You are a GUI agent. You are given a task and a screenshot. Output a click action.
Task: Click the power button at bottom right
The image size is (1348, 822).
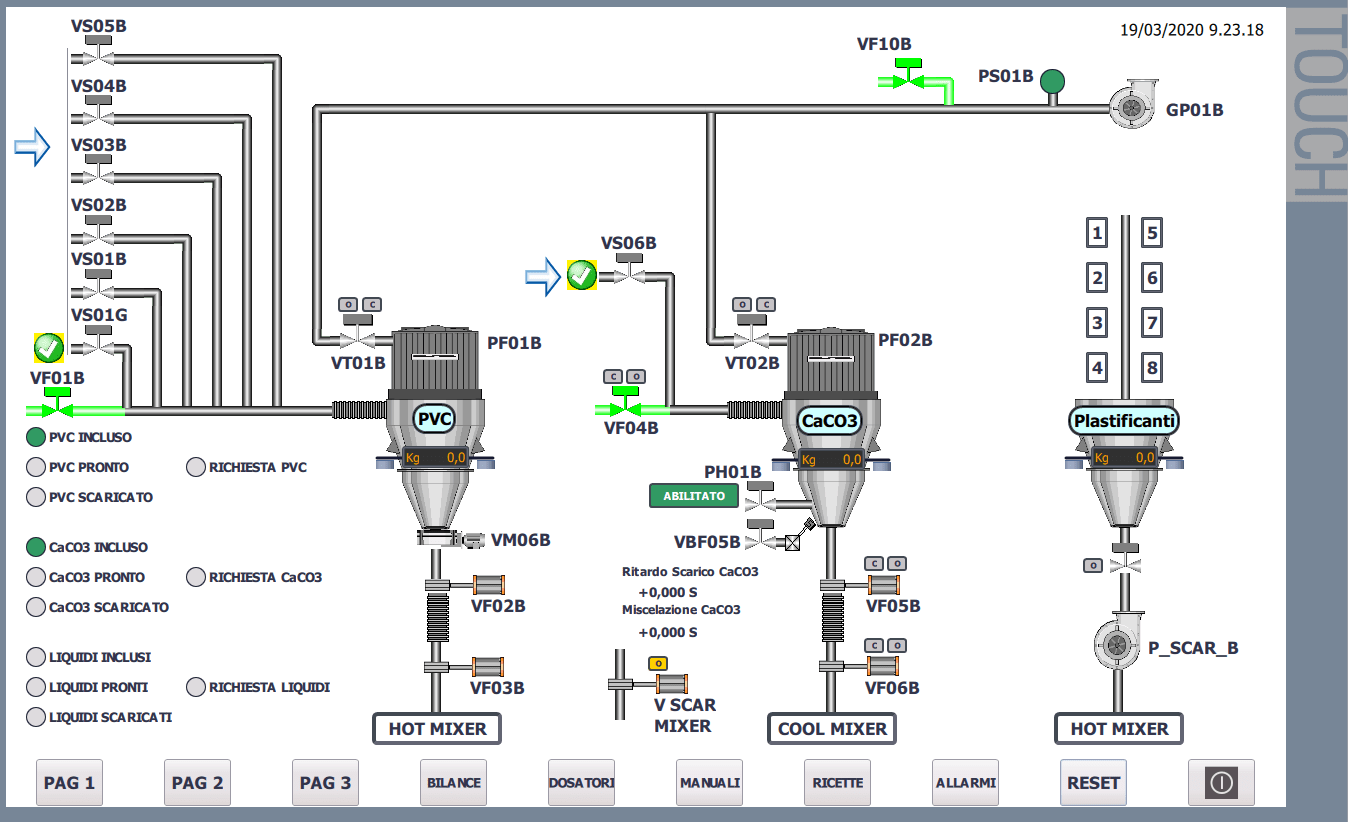coord(1221,782)
